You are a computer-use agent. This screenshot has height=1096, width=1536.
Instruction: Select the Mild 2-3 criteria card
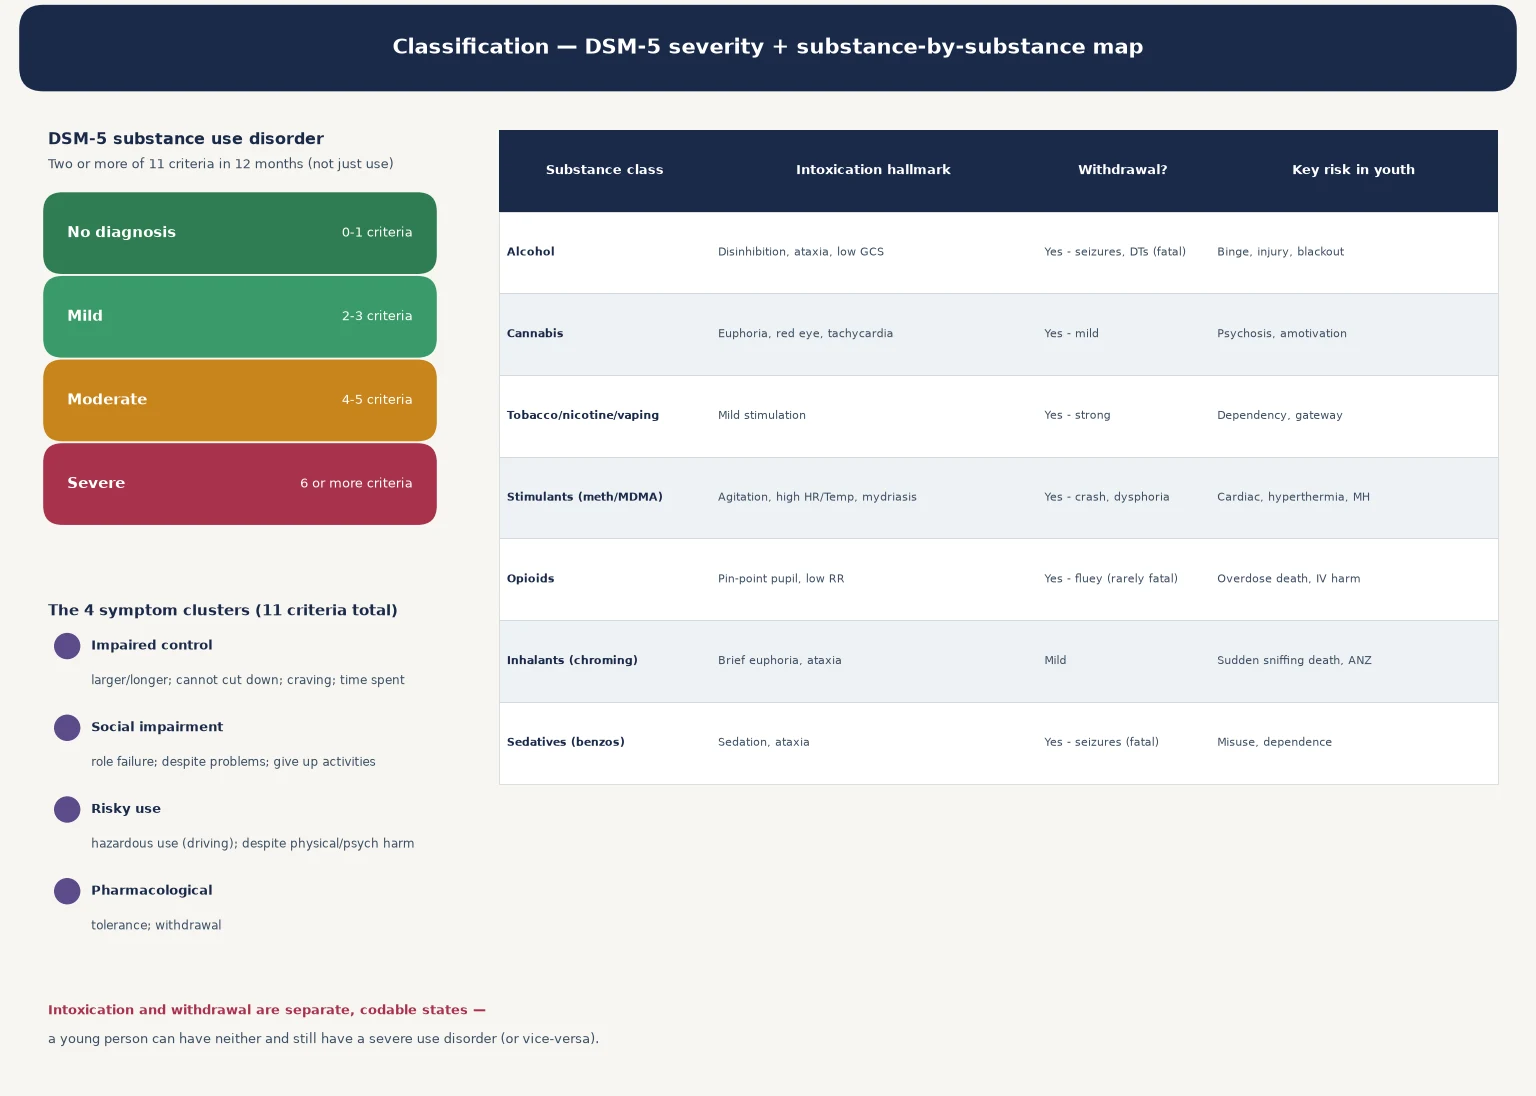click(240, 317)
